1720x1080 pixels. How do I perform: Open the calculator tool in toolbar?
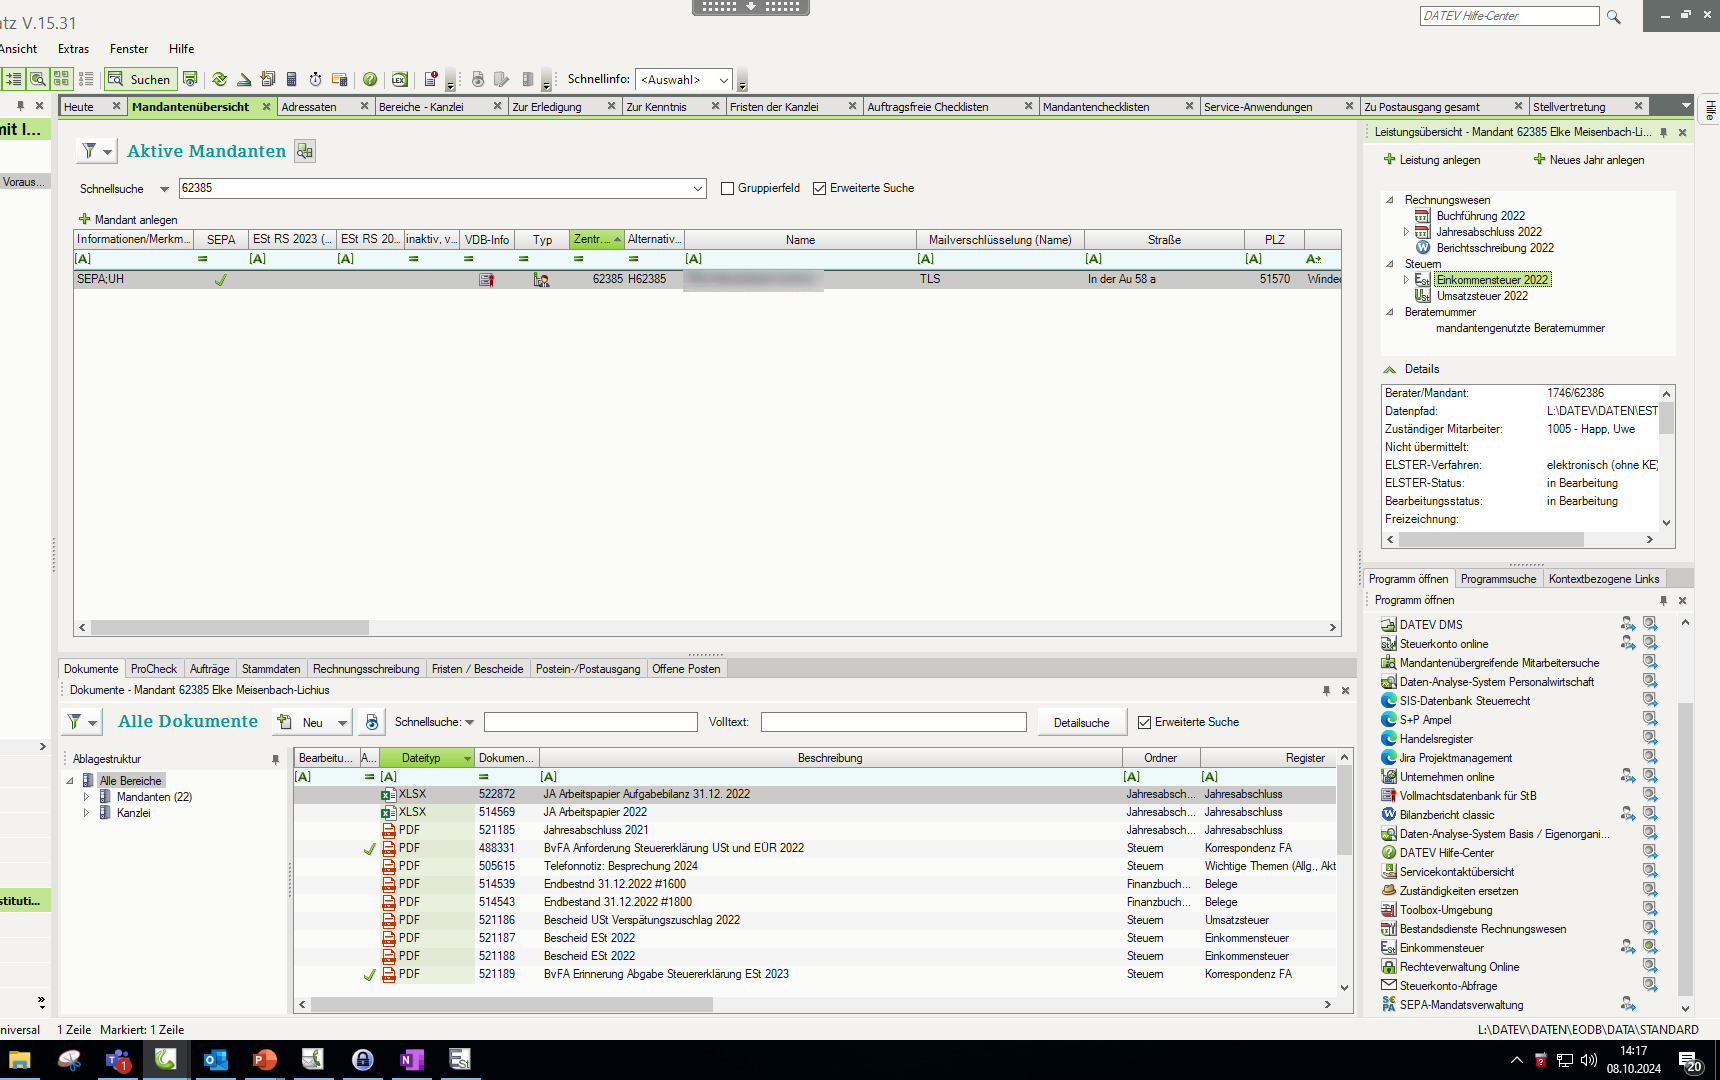pos(292,79)
